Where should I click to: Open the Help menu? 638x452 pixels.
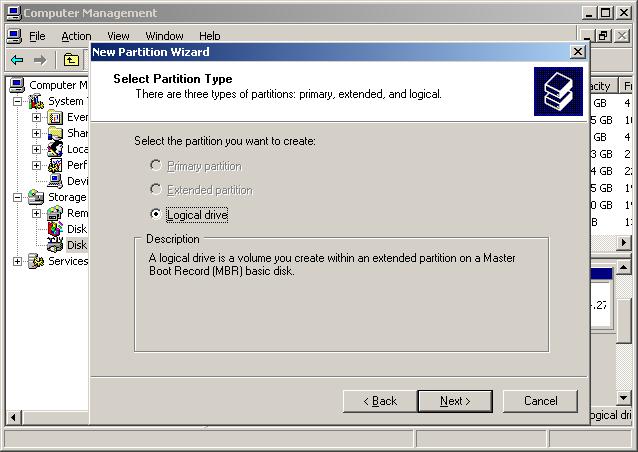click(210, 36)
